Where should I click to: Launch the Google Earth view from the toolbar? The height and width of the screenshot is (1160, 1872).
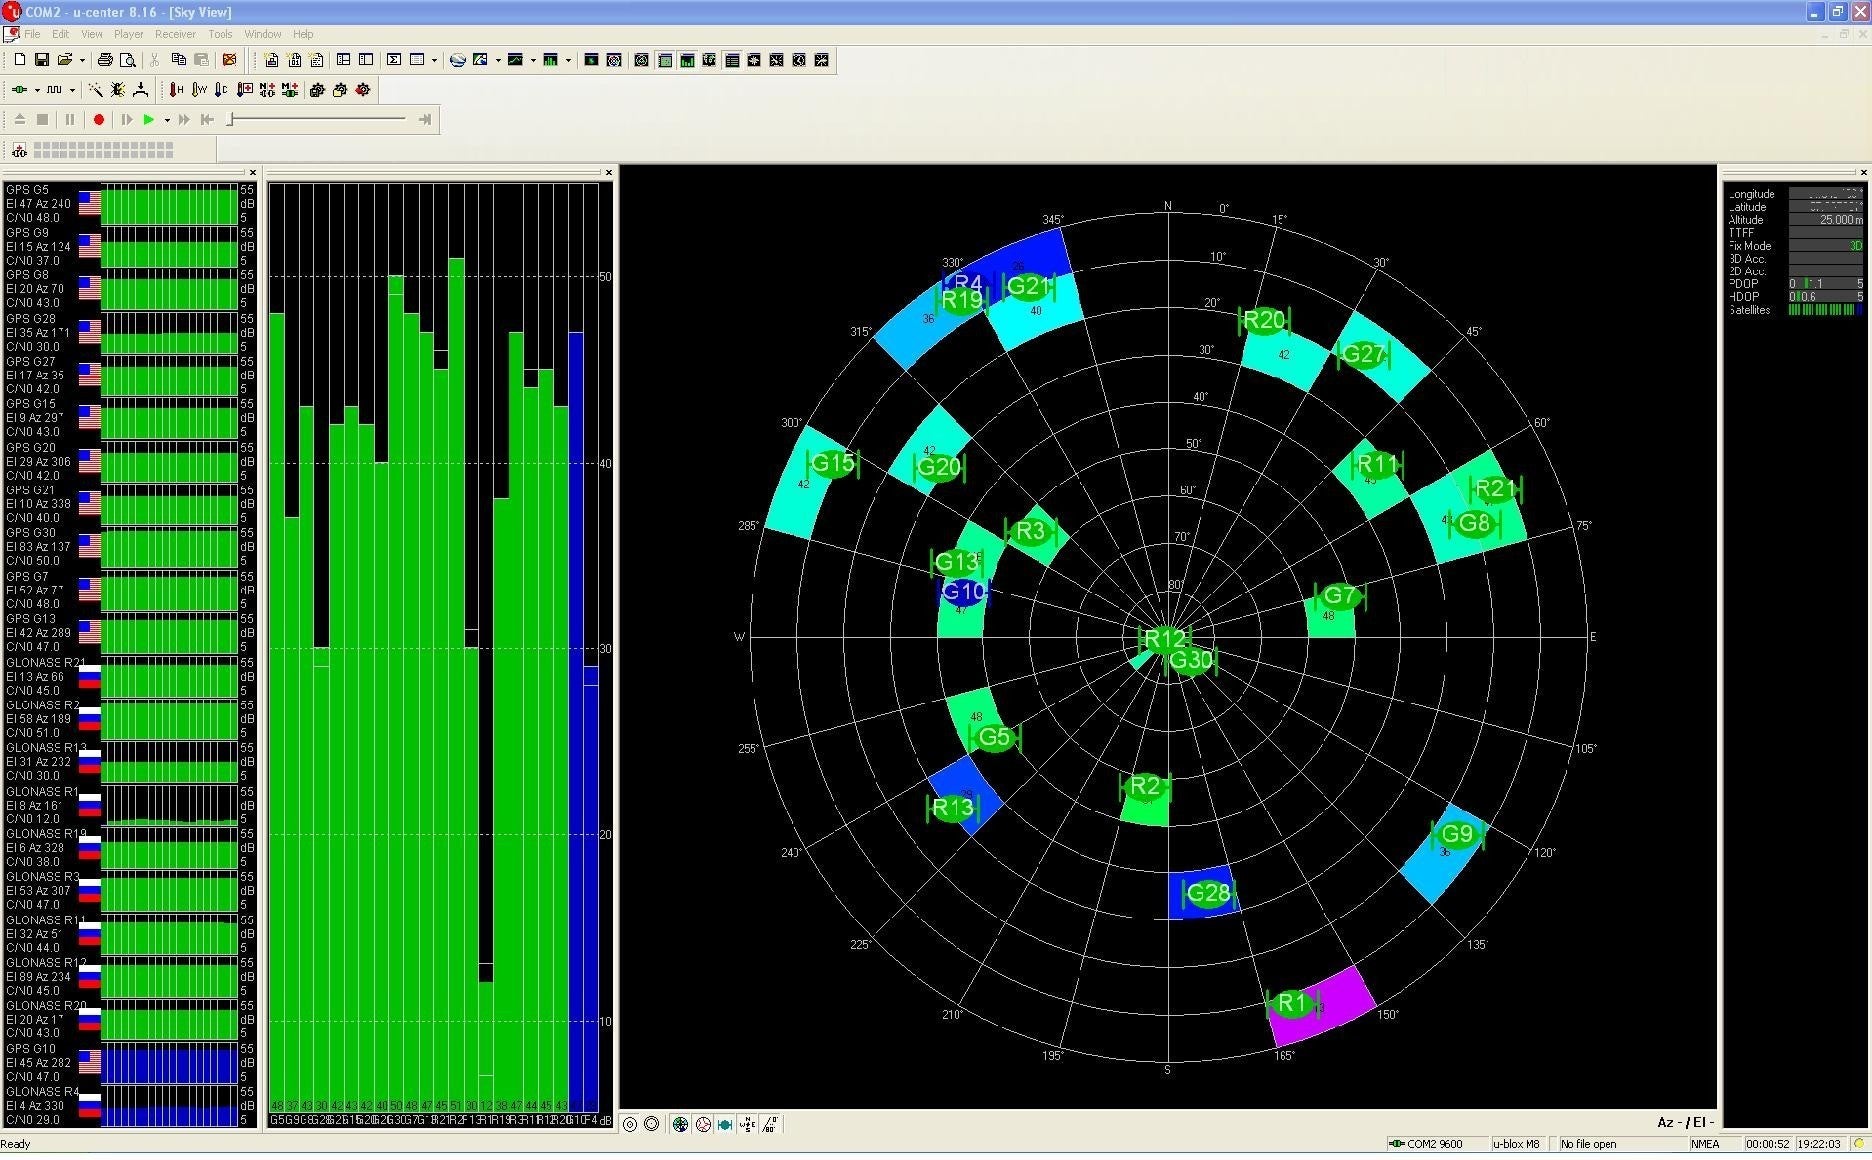[x=458, y=60]
